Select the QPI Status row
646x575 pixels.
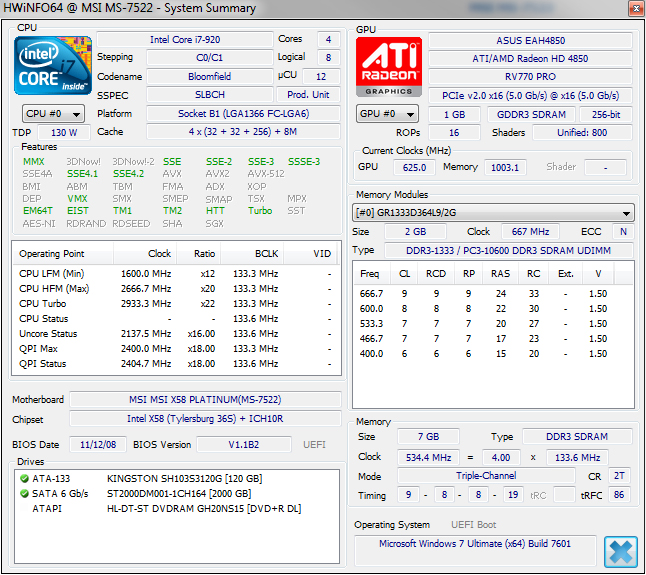(x=176, y=364)
